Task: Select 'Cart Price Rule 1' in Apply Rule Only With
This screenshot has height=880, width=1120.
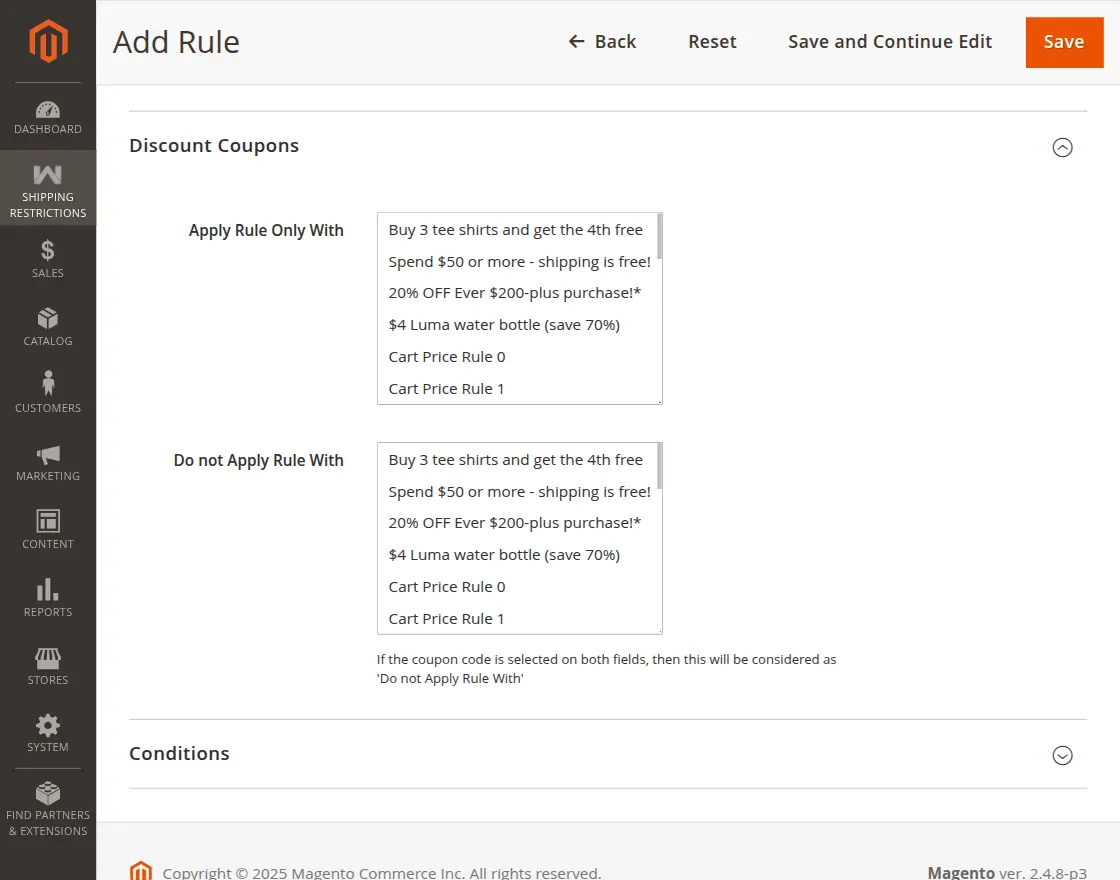Action: pyautogui.click(x=517, y=389)
